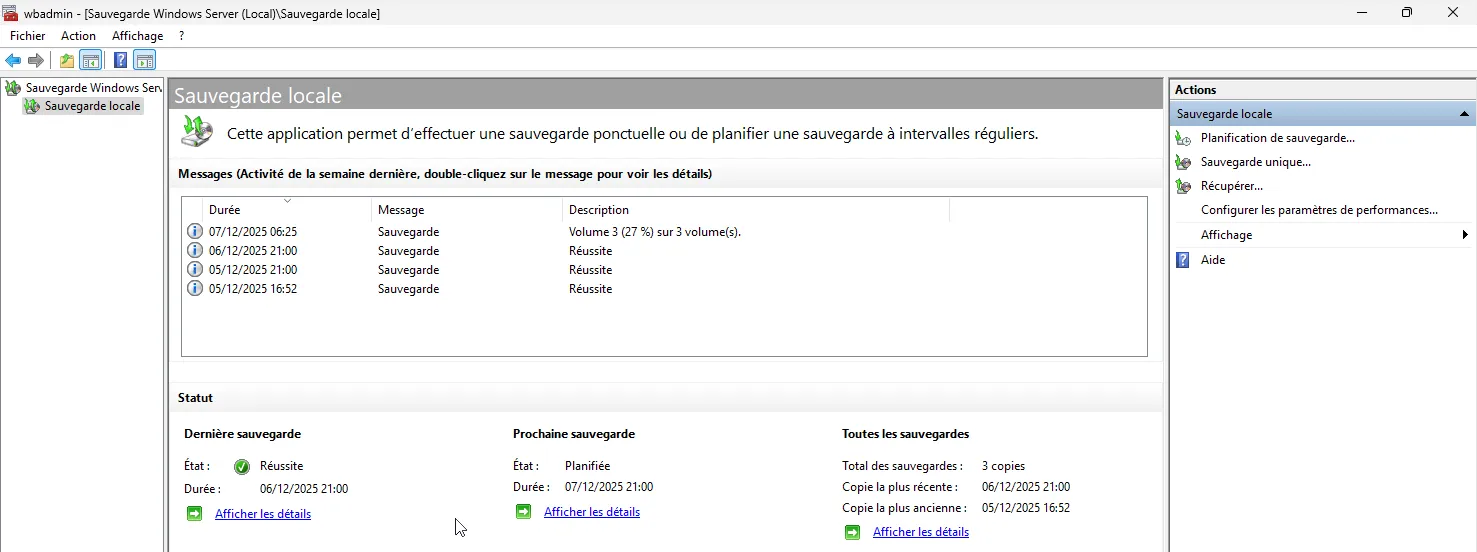
Task: Click 'Volume 3 (27 %) sur 3 volume(s).' description
Action: [x=655, y=232]
